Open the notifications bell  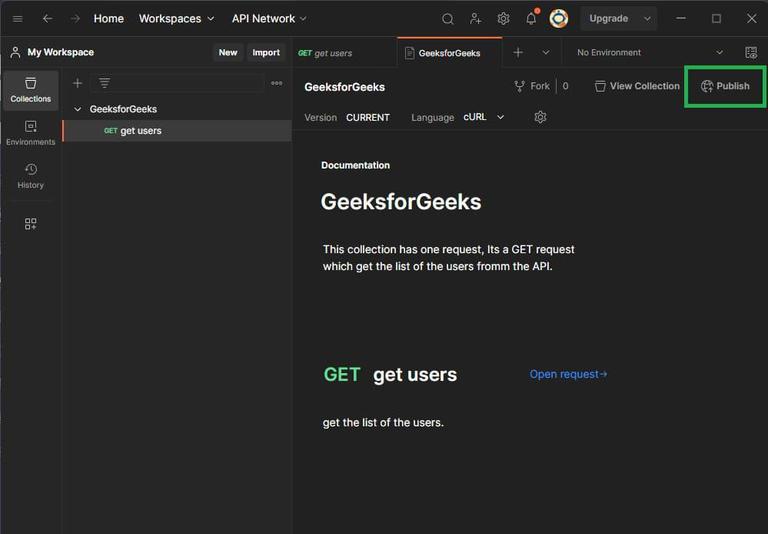[x=531, y=19]
